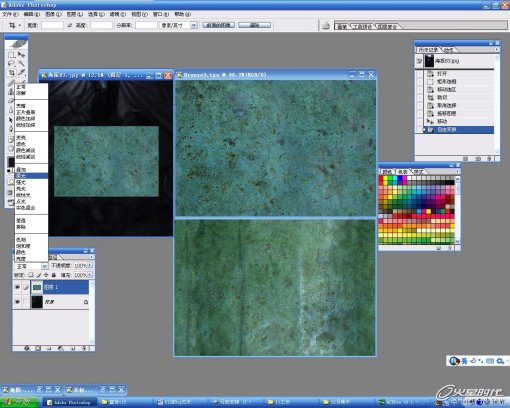Click the swap width and height icon
Image resolution: width=510 pixels, height=408 pixels.
click(x=70, y=25)
